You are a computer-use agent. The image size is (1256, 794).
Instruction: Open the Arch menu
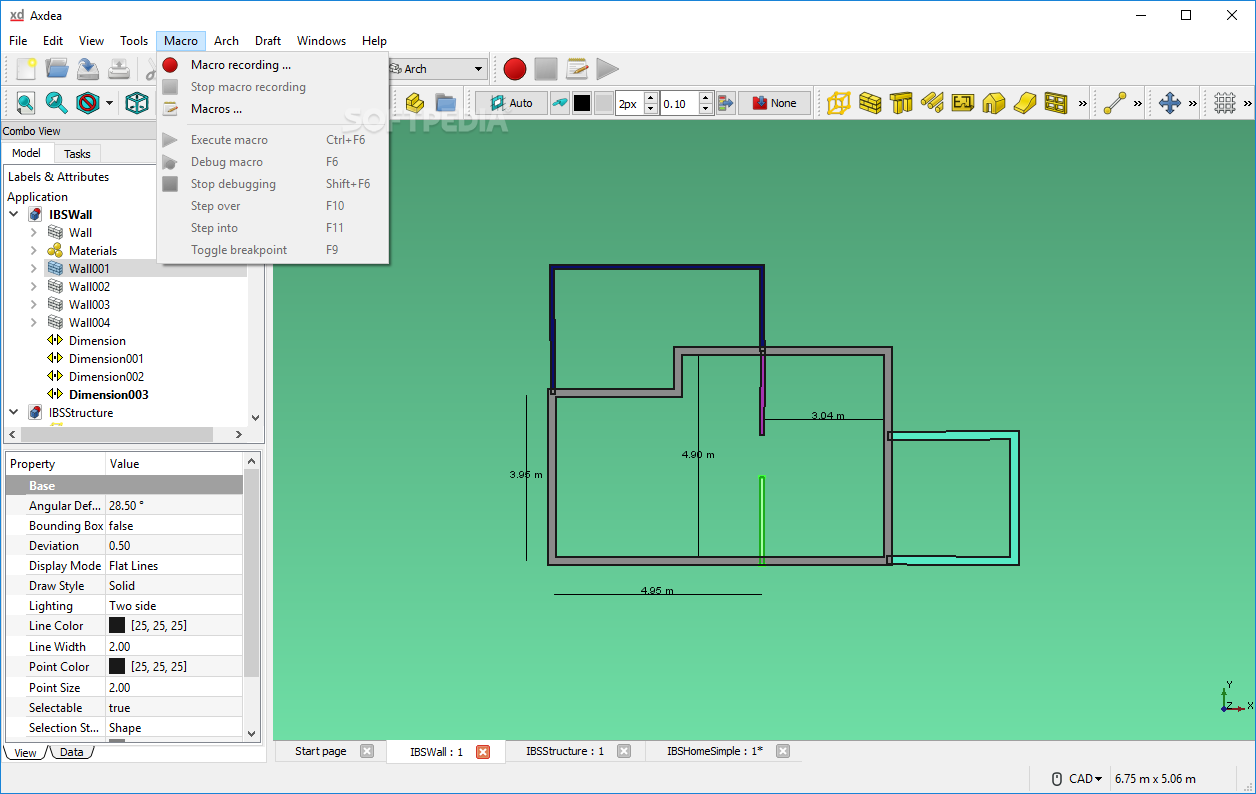pos(227,41)
